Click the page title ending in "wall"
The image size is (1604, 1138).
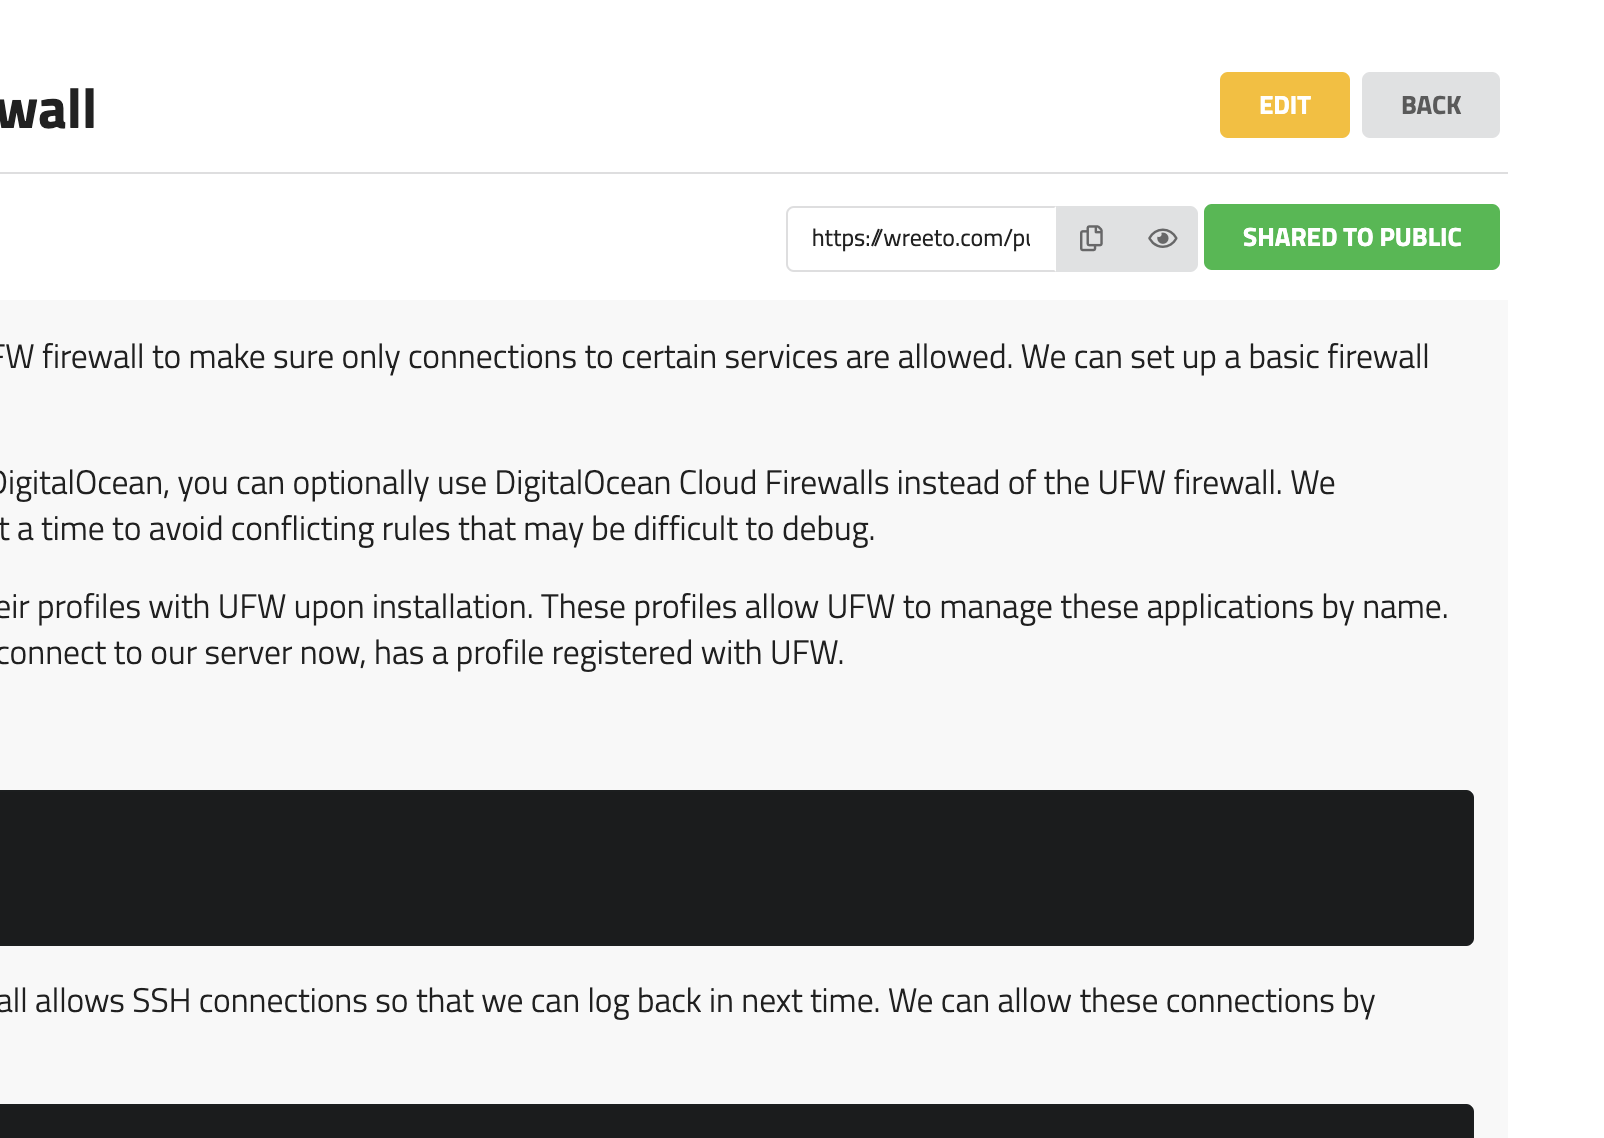pos(48,109)
